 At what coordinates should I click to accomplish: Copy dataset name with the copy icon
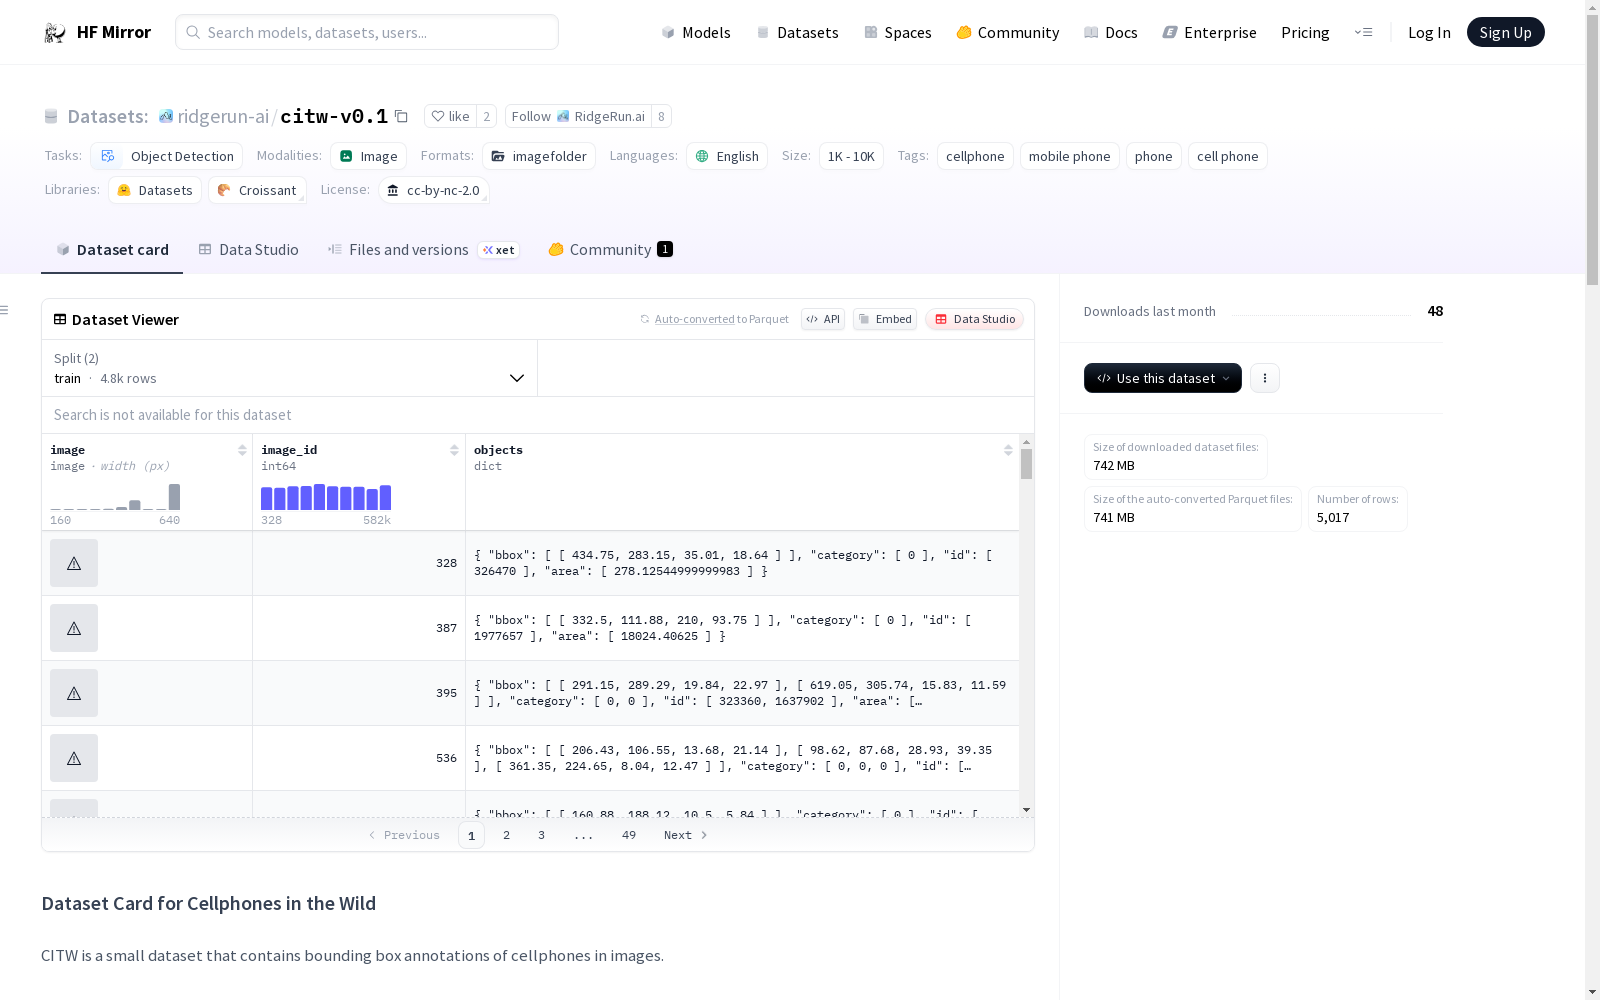tap(401, 116)
